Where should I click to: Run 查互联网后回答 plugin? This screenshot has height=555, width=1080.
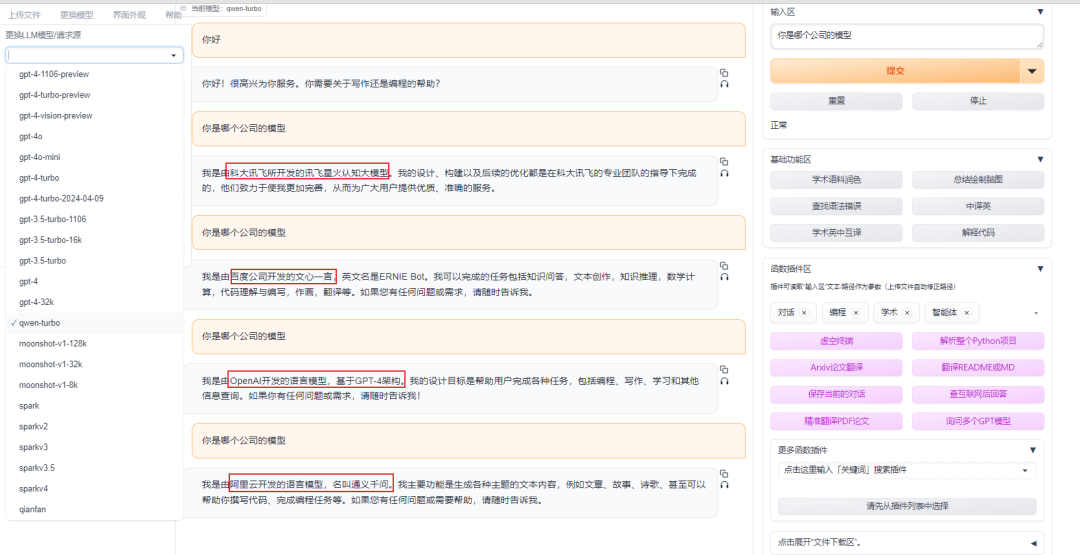(978, 395)
